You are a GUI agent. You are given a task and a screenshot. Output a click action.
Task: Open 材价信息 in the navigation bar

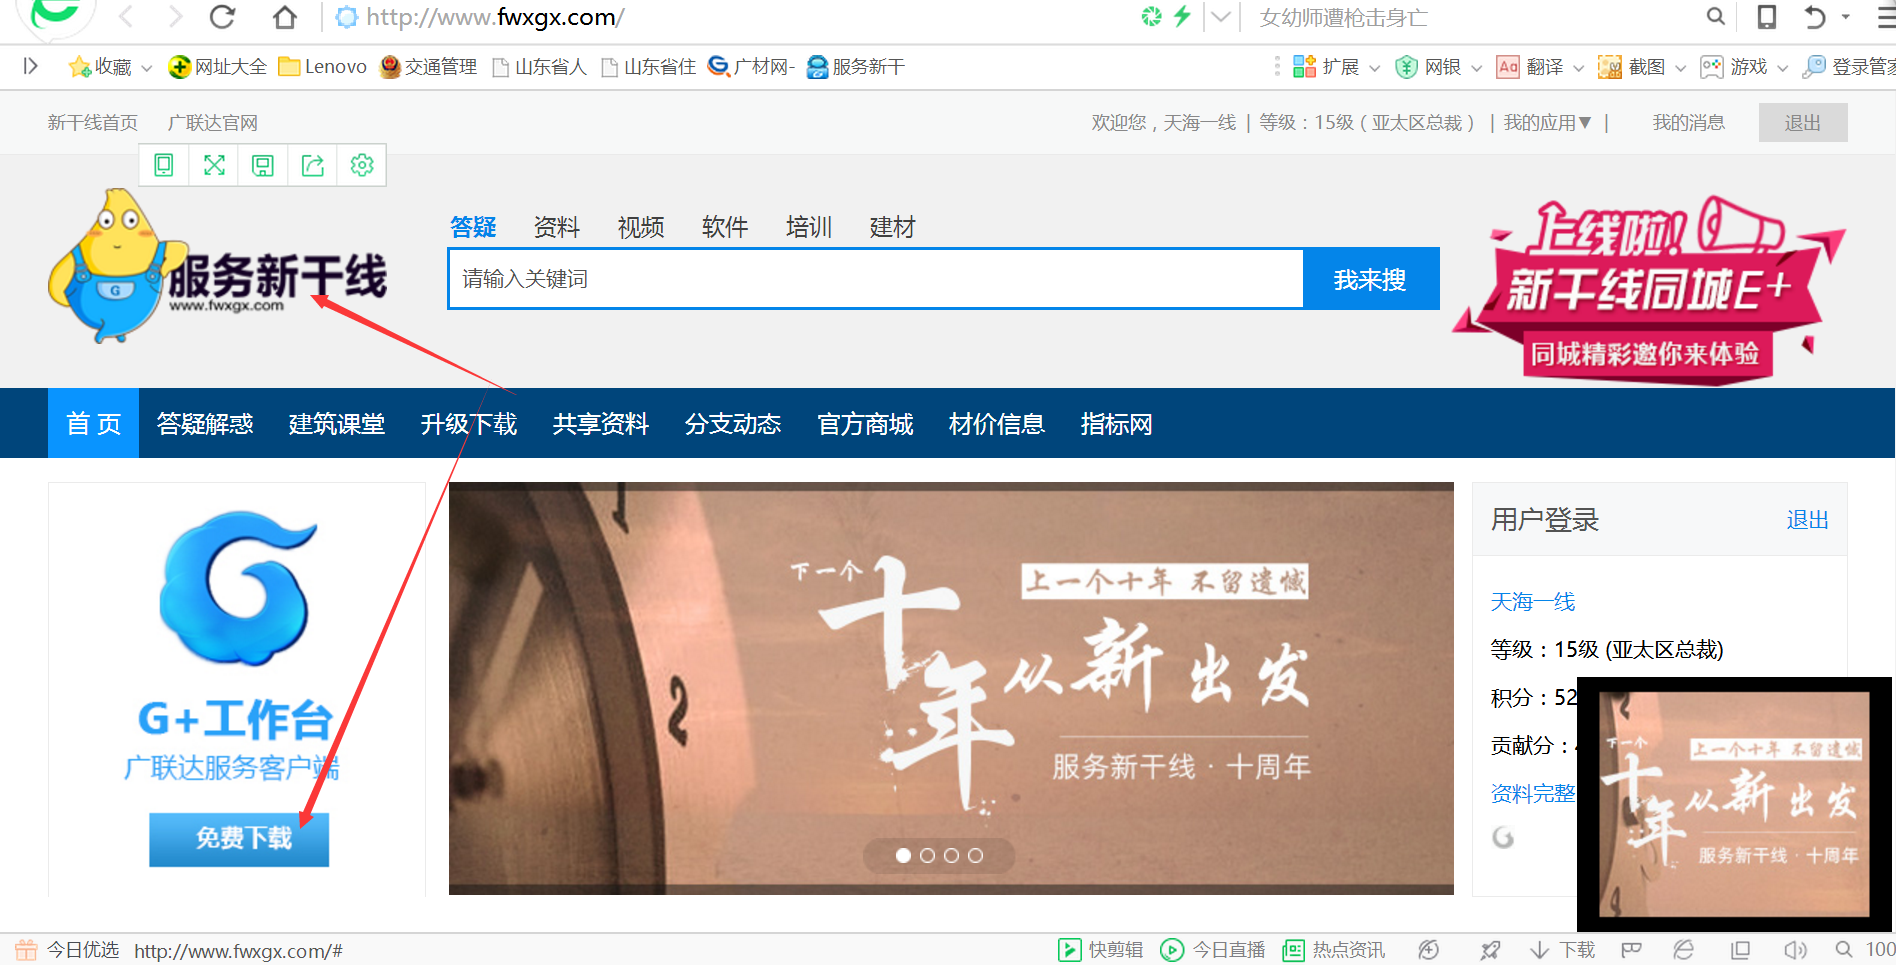[997, 424]
